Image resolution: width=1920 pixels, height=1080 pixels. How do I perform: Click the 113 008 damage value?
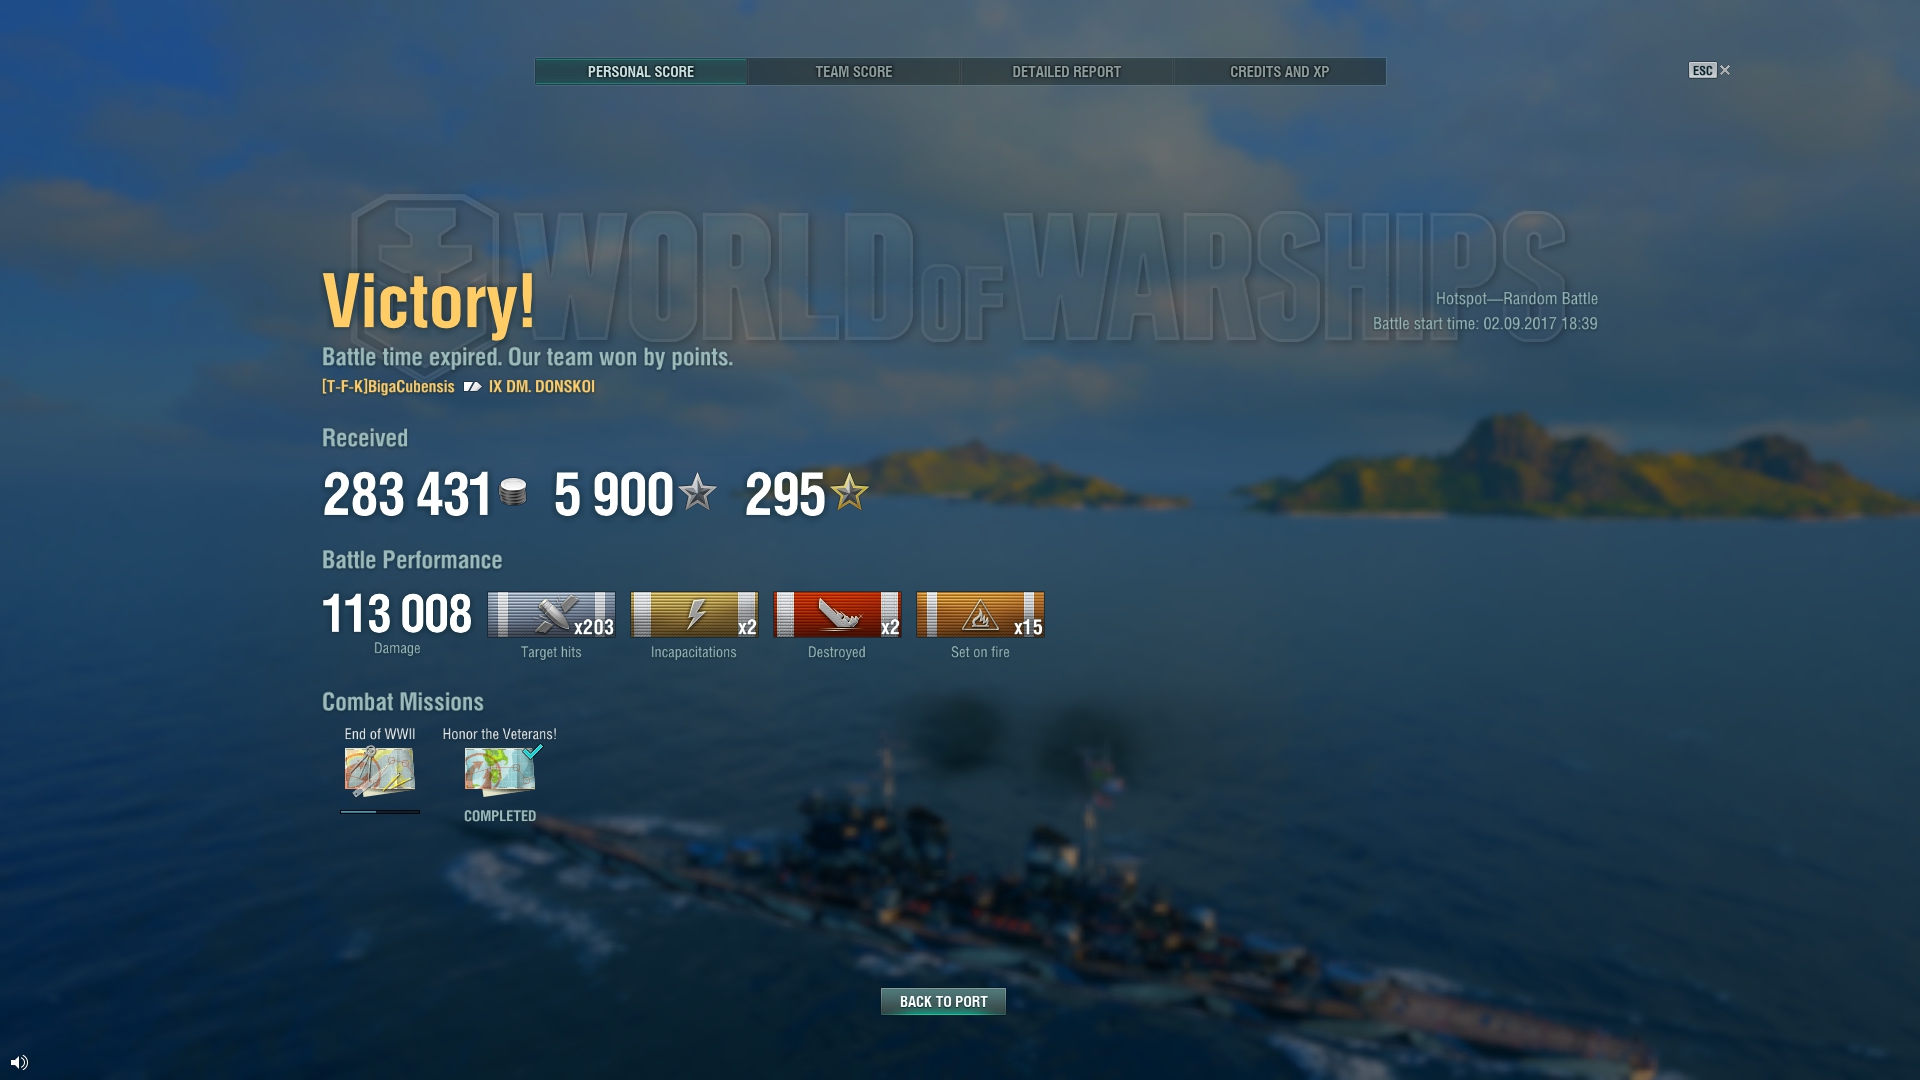pos(397,614)
